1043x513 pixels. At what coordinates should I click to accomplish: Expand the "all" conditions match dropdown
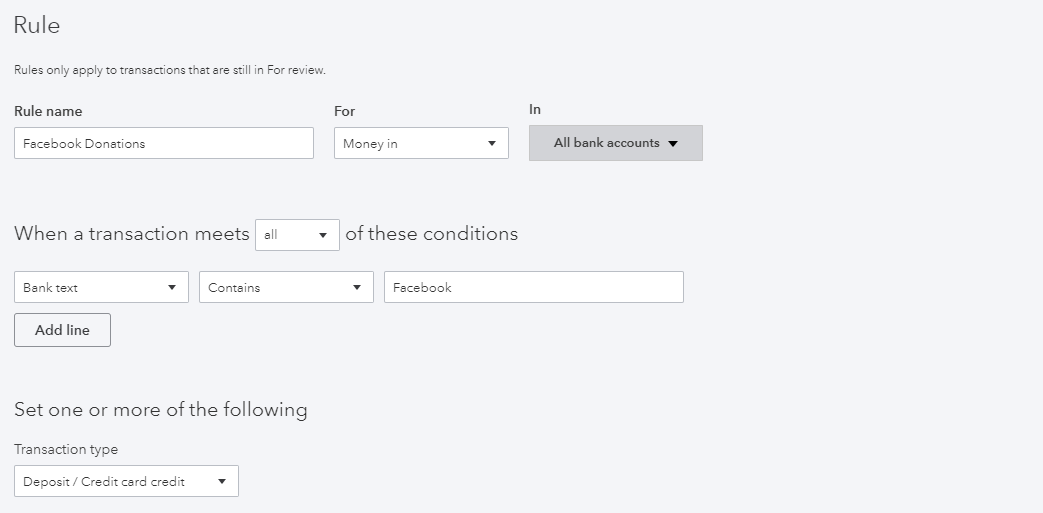click(x=297, y=235)
